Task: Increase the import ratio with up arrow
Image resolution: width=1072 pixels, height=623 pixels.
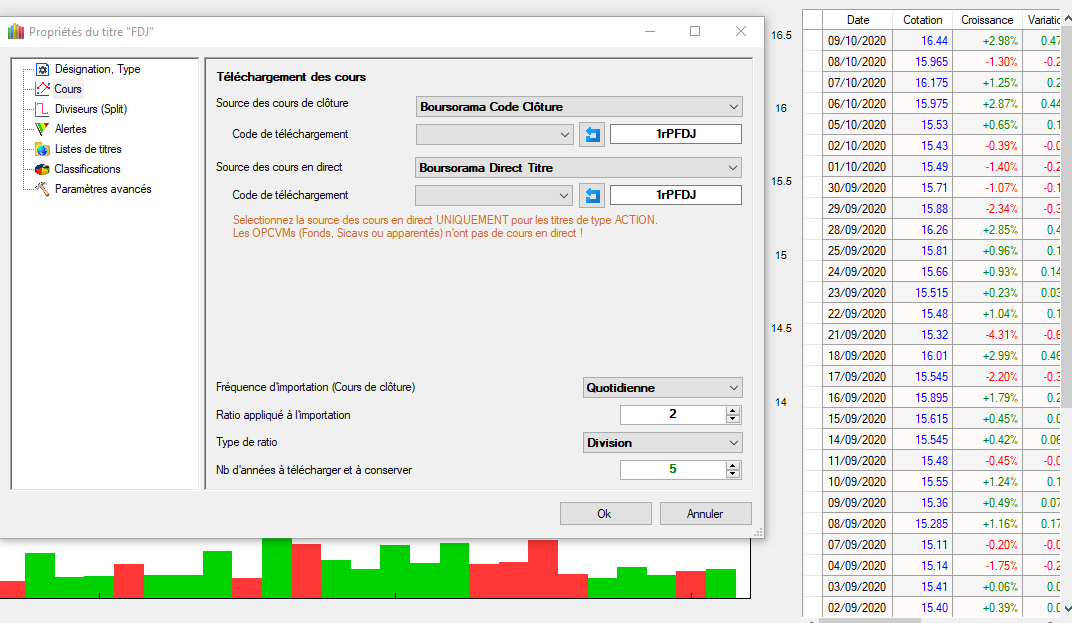Action: 733,411
